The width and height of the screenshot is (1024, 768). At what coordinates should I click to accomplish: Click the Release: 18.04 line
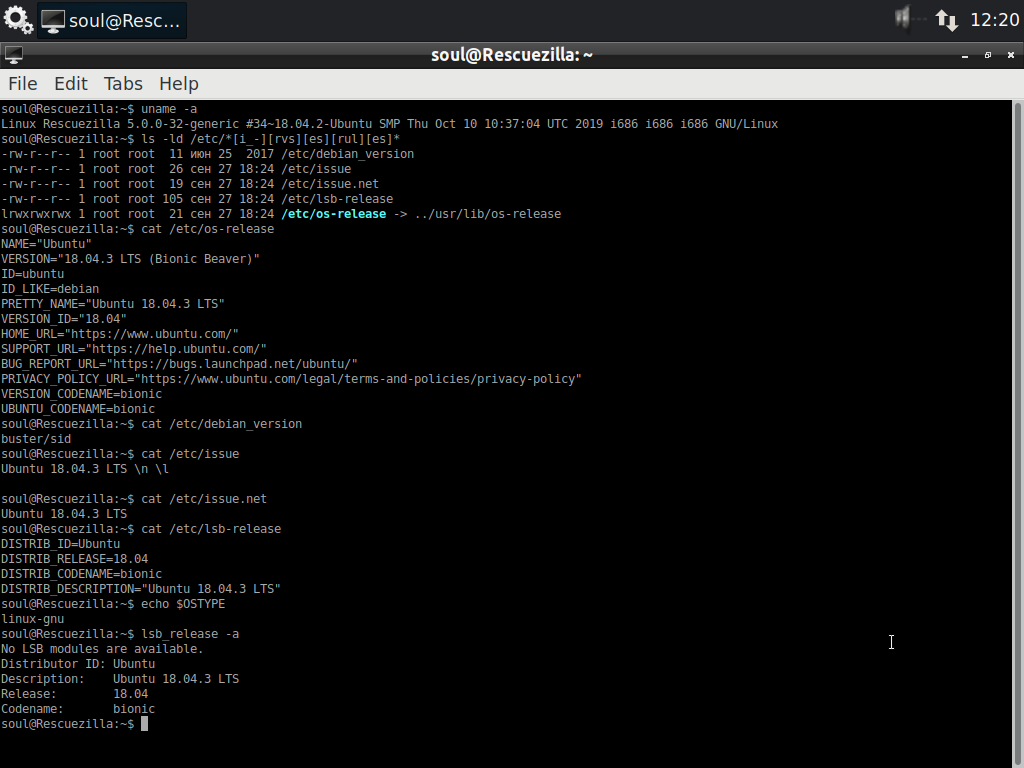74,695
